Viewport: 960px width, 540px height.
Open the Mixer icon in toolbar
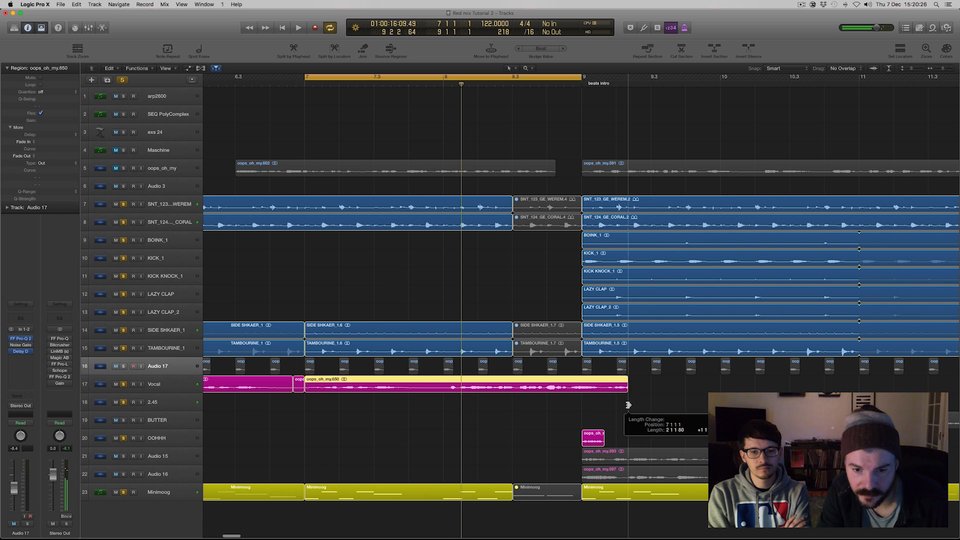(x=89, y=28)
